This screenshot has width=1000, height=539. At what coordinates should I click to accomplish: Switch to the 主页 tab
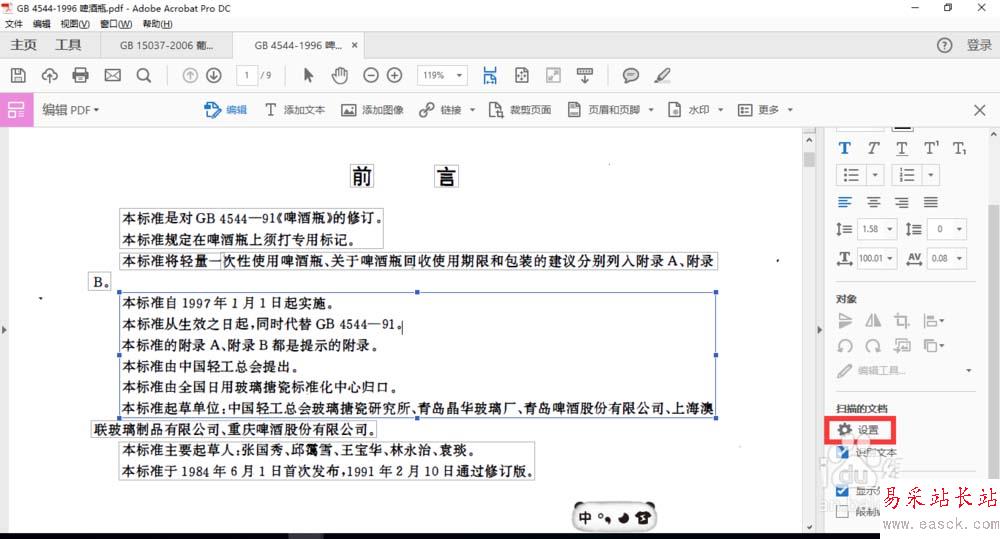click(24, 45)
